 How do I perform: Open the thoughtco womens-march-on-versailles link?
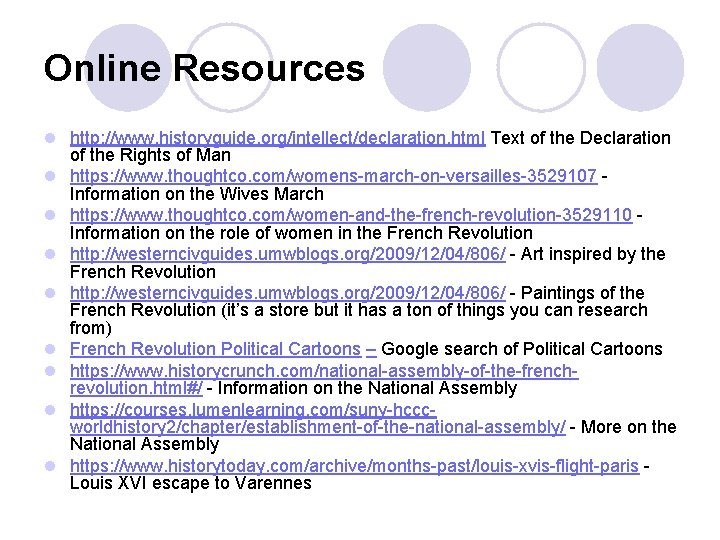pos(333,176)
